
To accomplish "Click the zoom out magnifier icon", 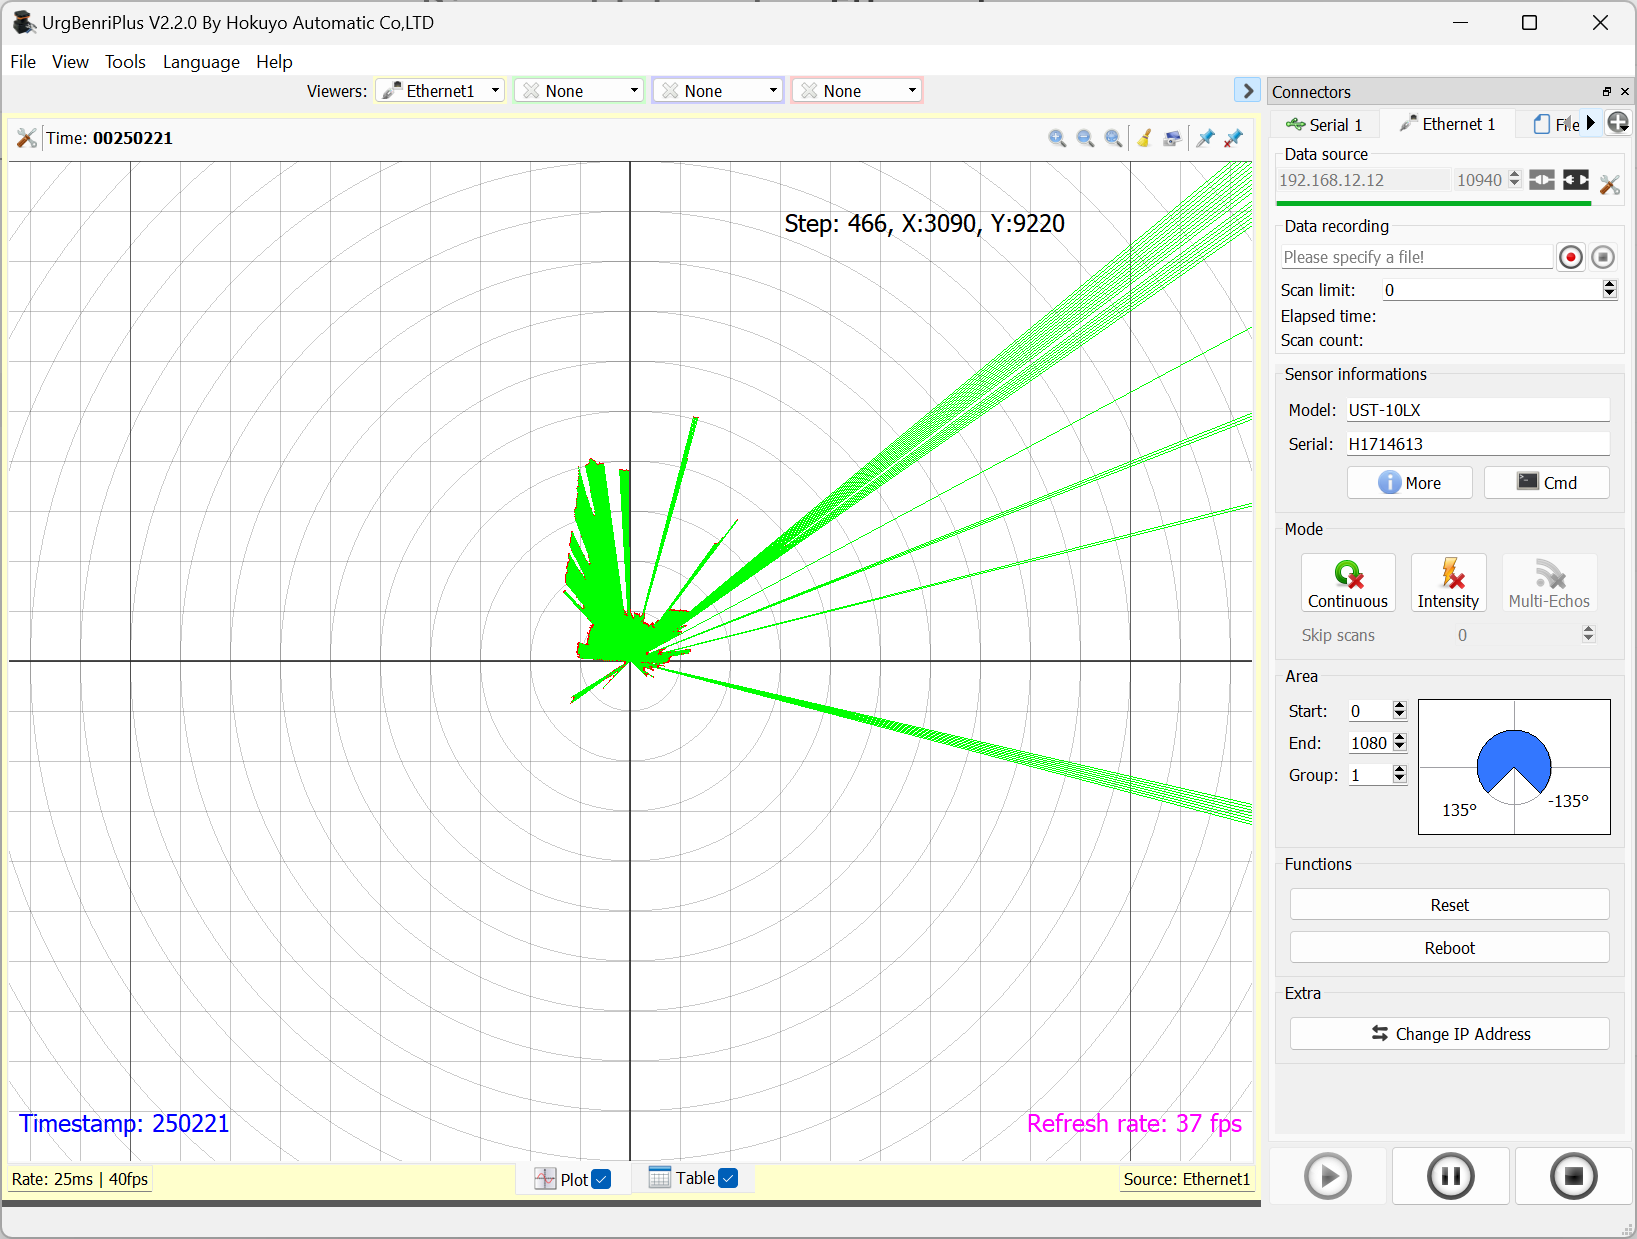I will click(1085, 139).
